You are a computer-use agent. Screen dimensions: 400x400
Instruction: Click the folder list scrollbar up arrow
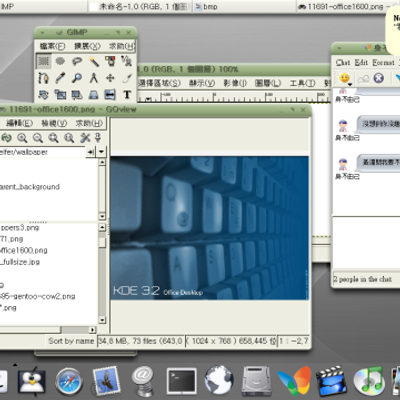point(102,162)
